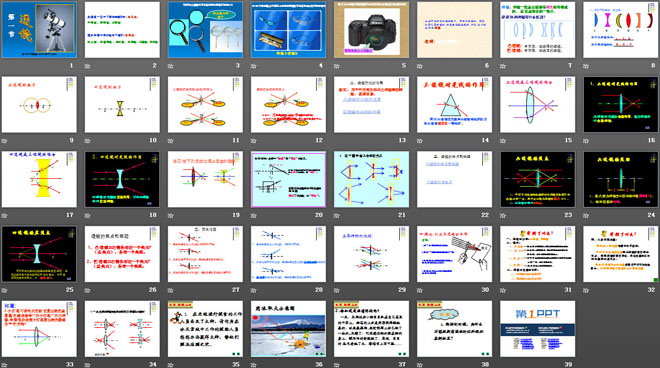Click the animation star icon under slide 12
Image resolution: width=660 pixels, height=368 pixels.
pos(254,141)
